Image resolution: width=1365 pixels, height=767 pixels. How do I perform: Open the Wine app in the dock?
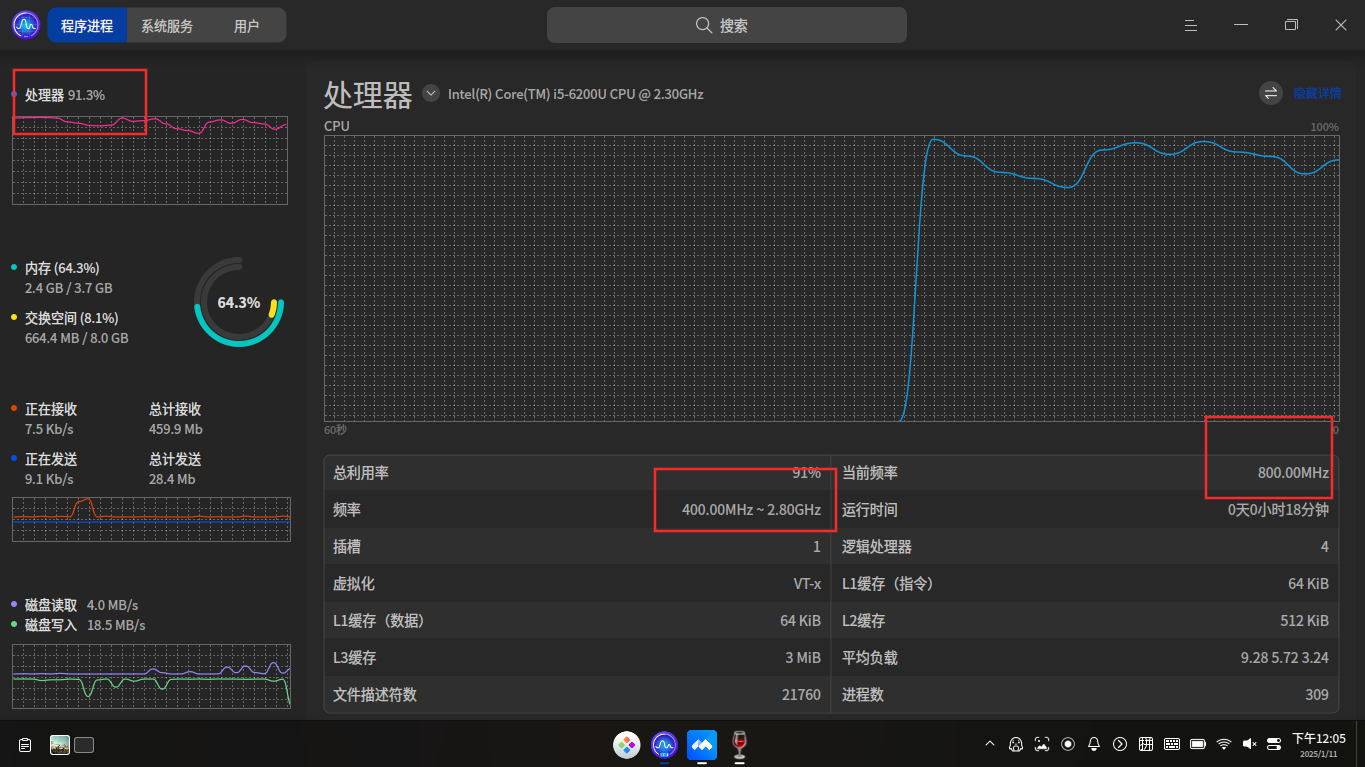coord(739,744)
